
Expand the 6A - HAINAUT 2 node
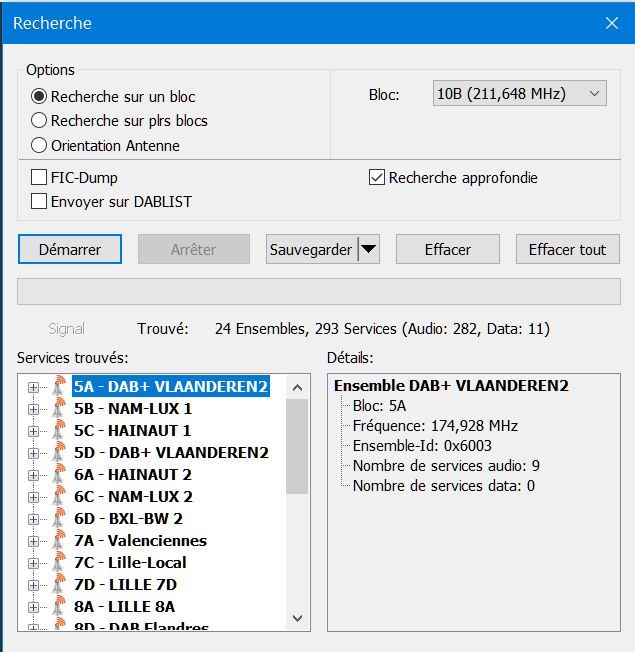pos(33,475)
